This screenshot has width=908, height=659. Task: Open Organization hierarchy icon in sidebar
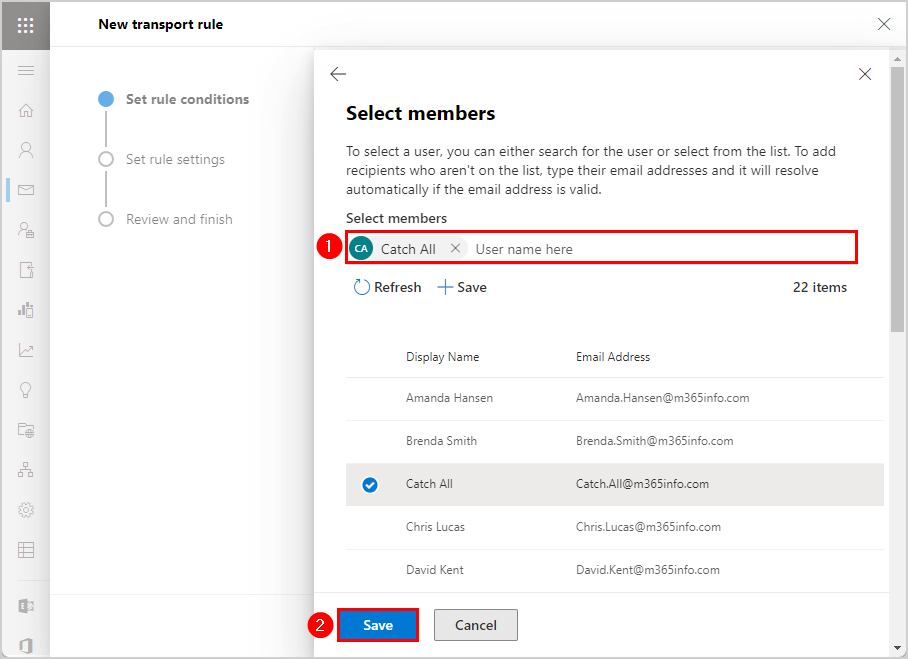point(26,470)
